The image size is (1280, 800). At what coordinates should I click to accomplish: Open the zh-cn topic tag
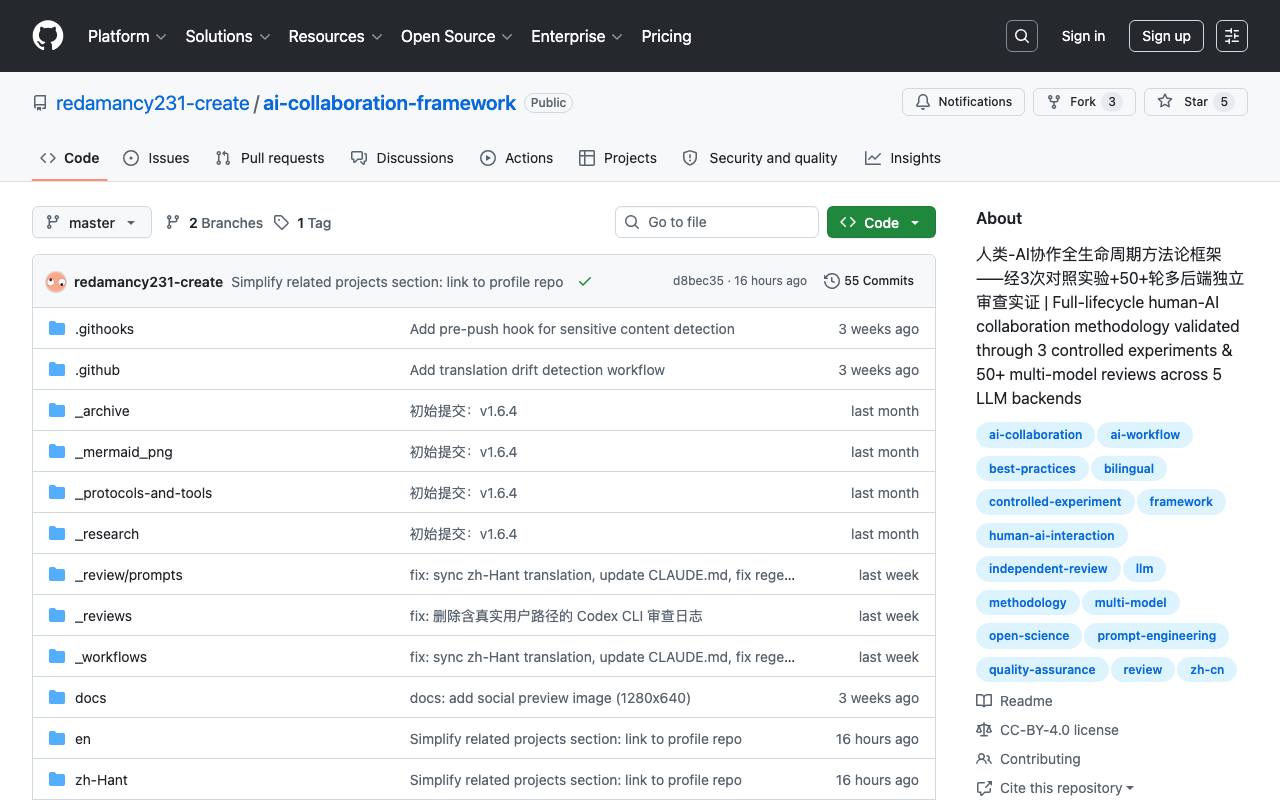click(1207, 670)
